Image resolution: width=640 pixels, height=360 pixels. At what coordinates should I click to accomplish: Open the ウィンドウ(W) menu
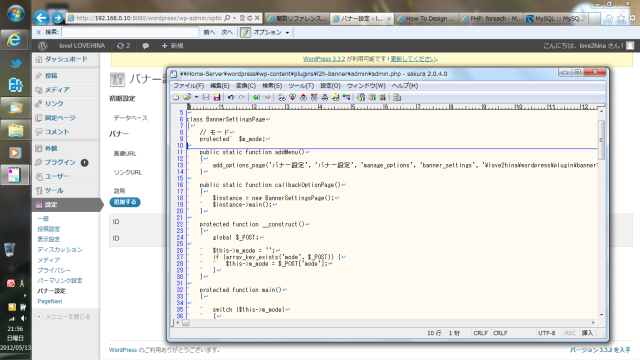tap(366, 86)
